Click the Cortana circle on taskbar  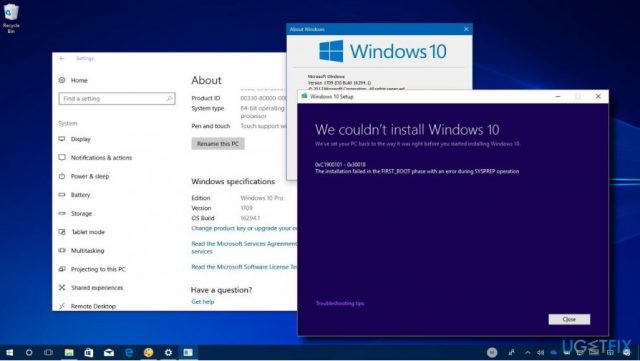(x=29, y=352)
